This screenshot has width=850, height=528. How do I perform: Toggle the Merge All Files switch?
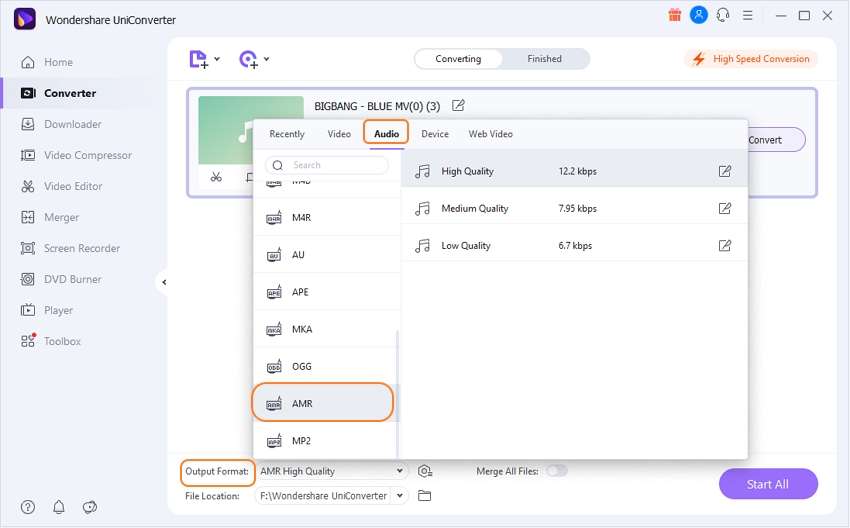pyautogui.click(x=557, y=471)
